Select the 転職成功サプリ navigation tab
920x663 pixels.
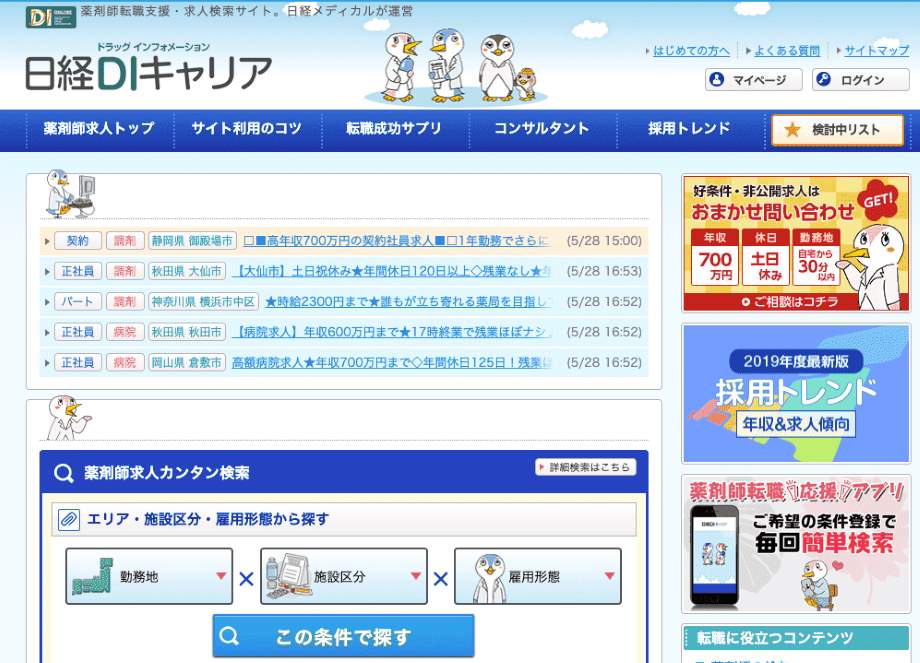click(396, 130)
